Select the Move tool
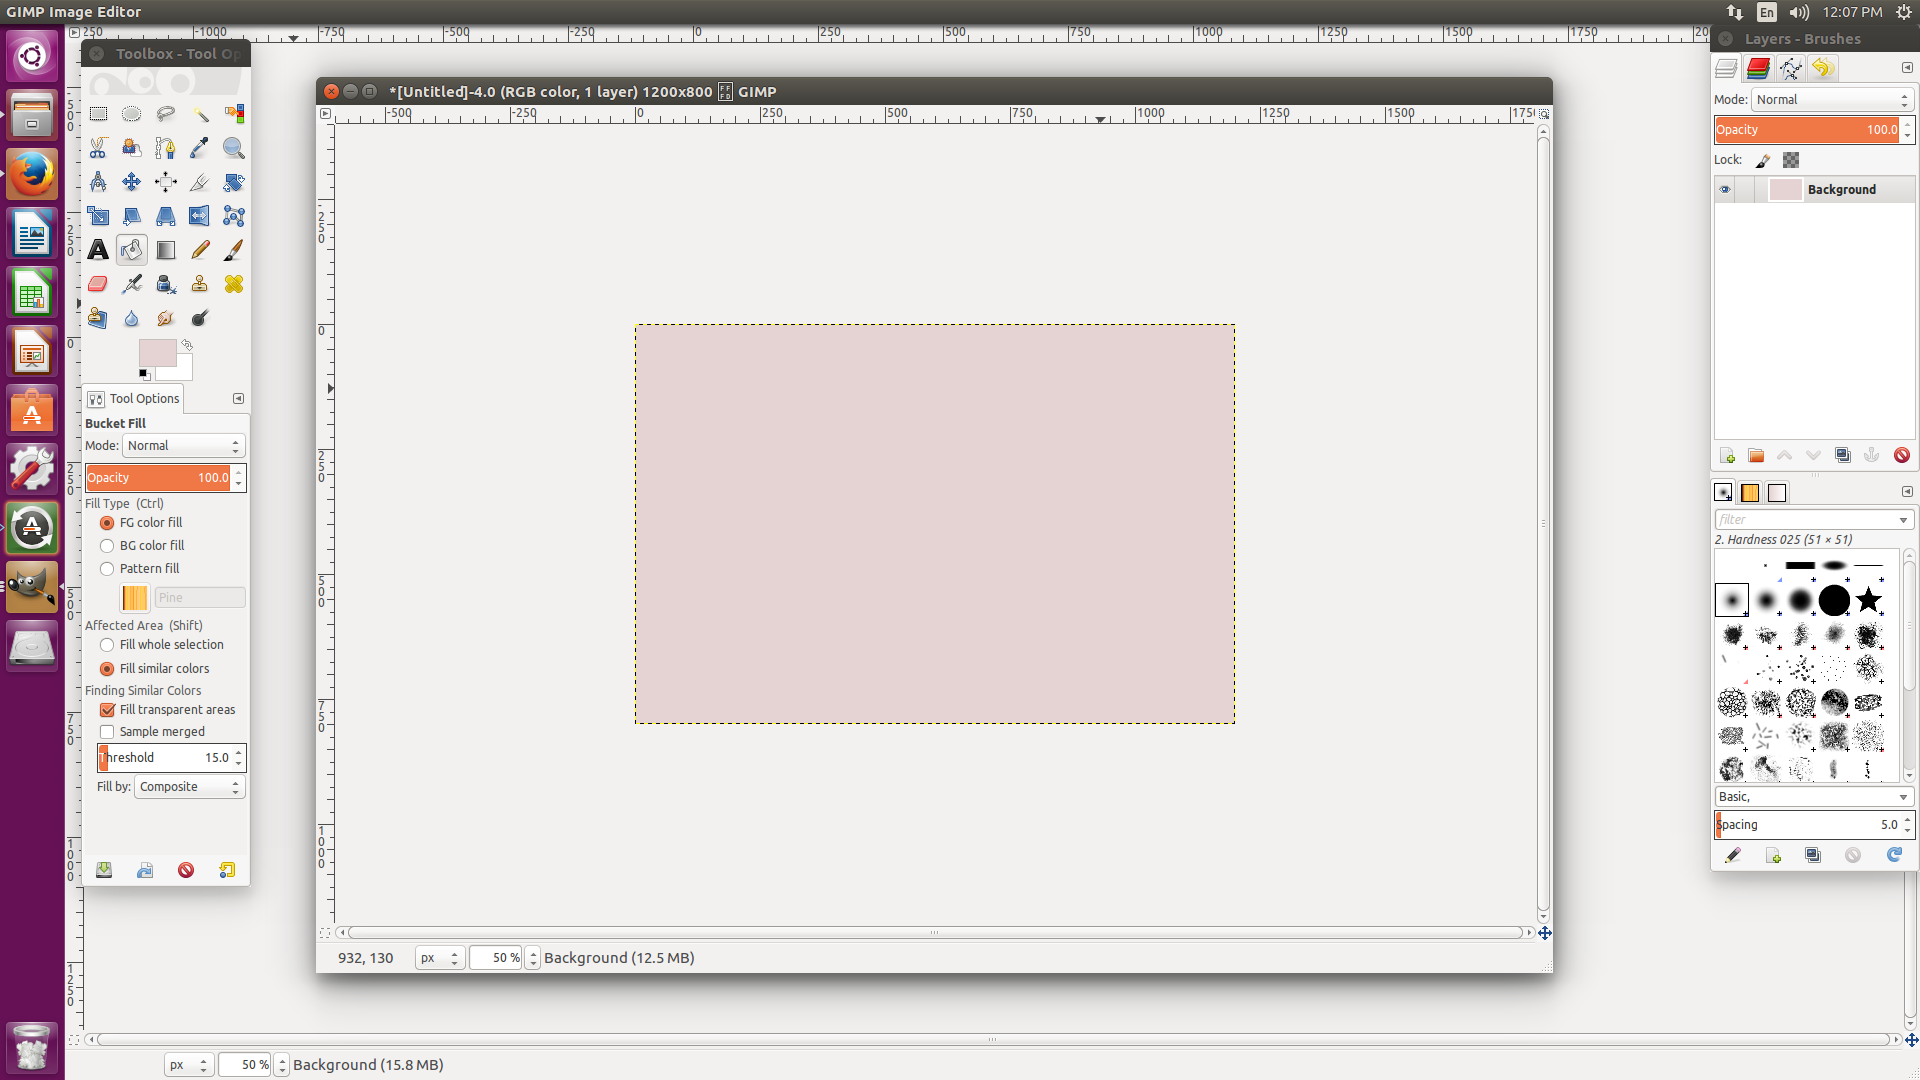The height and width of the screenshot is (1080, 1920). point(131,182)
